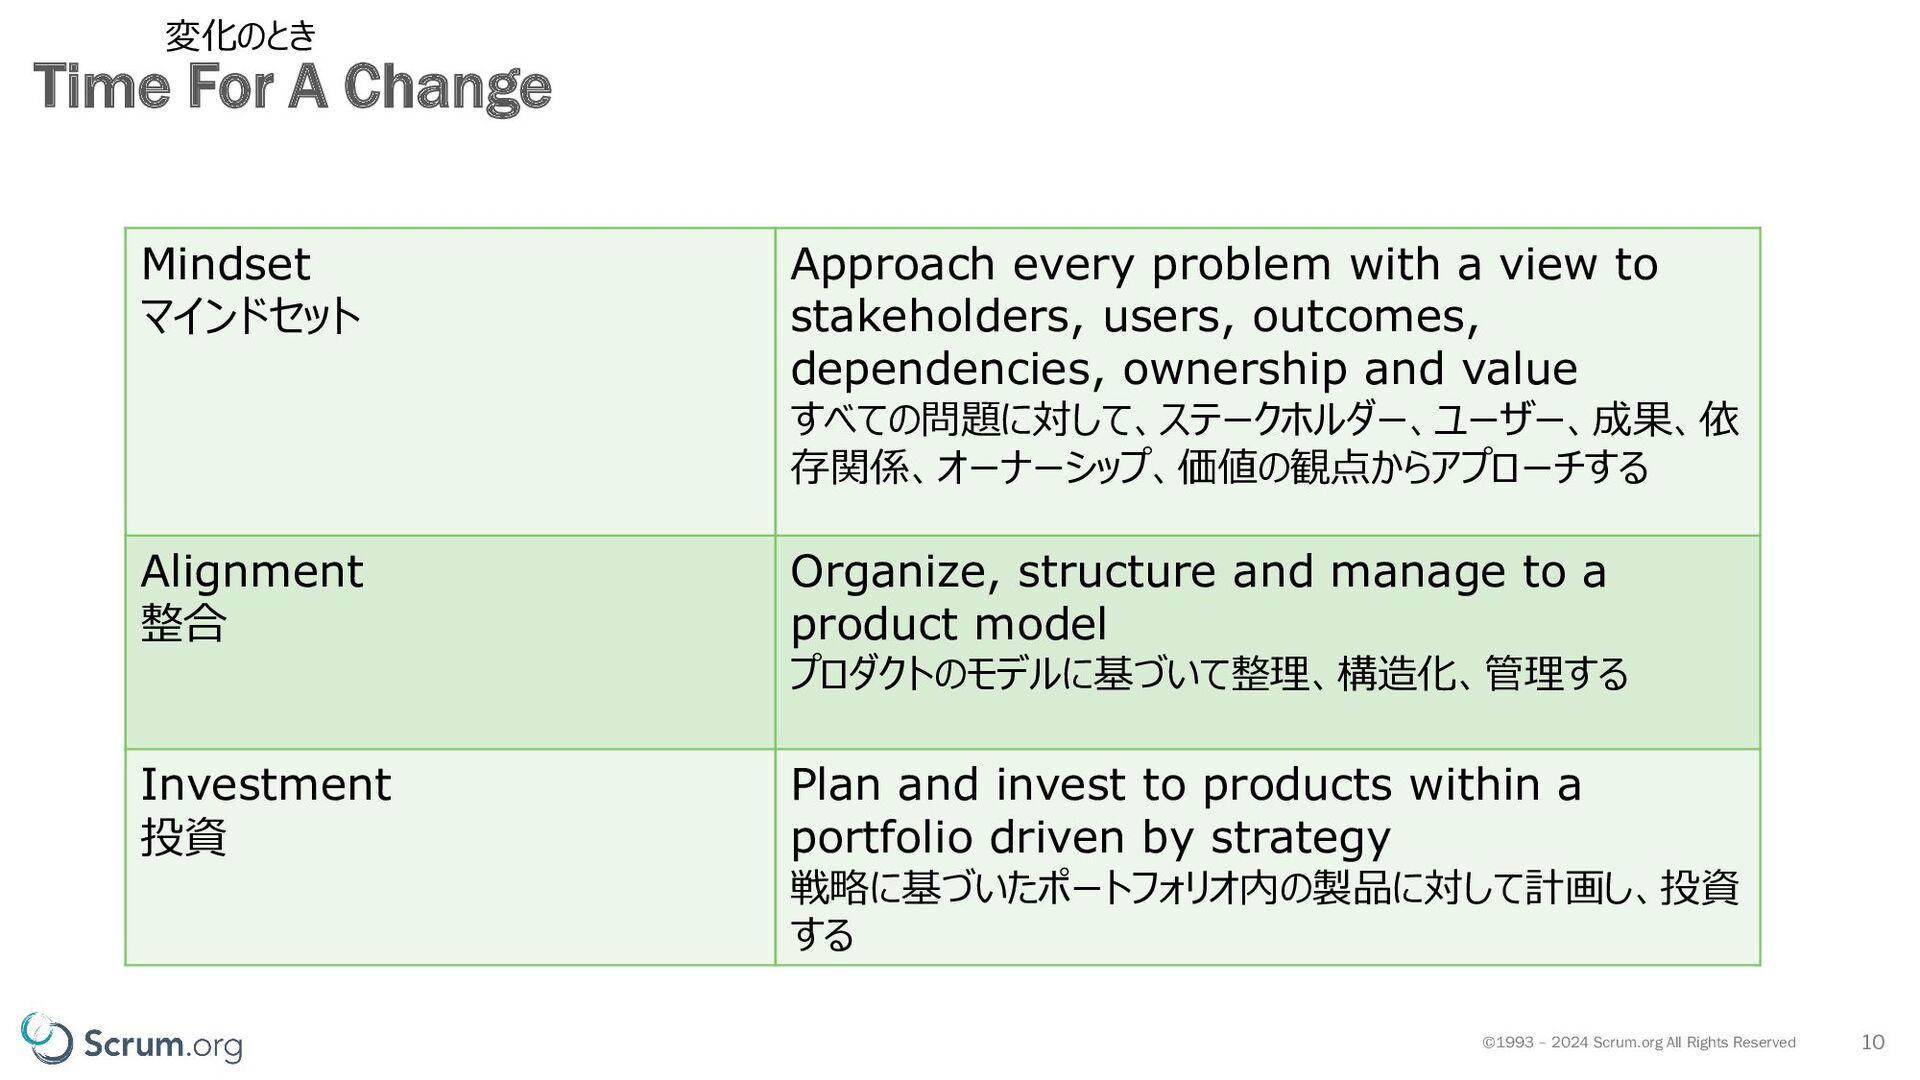Click the words product model in Alignment row

(948, 624)
